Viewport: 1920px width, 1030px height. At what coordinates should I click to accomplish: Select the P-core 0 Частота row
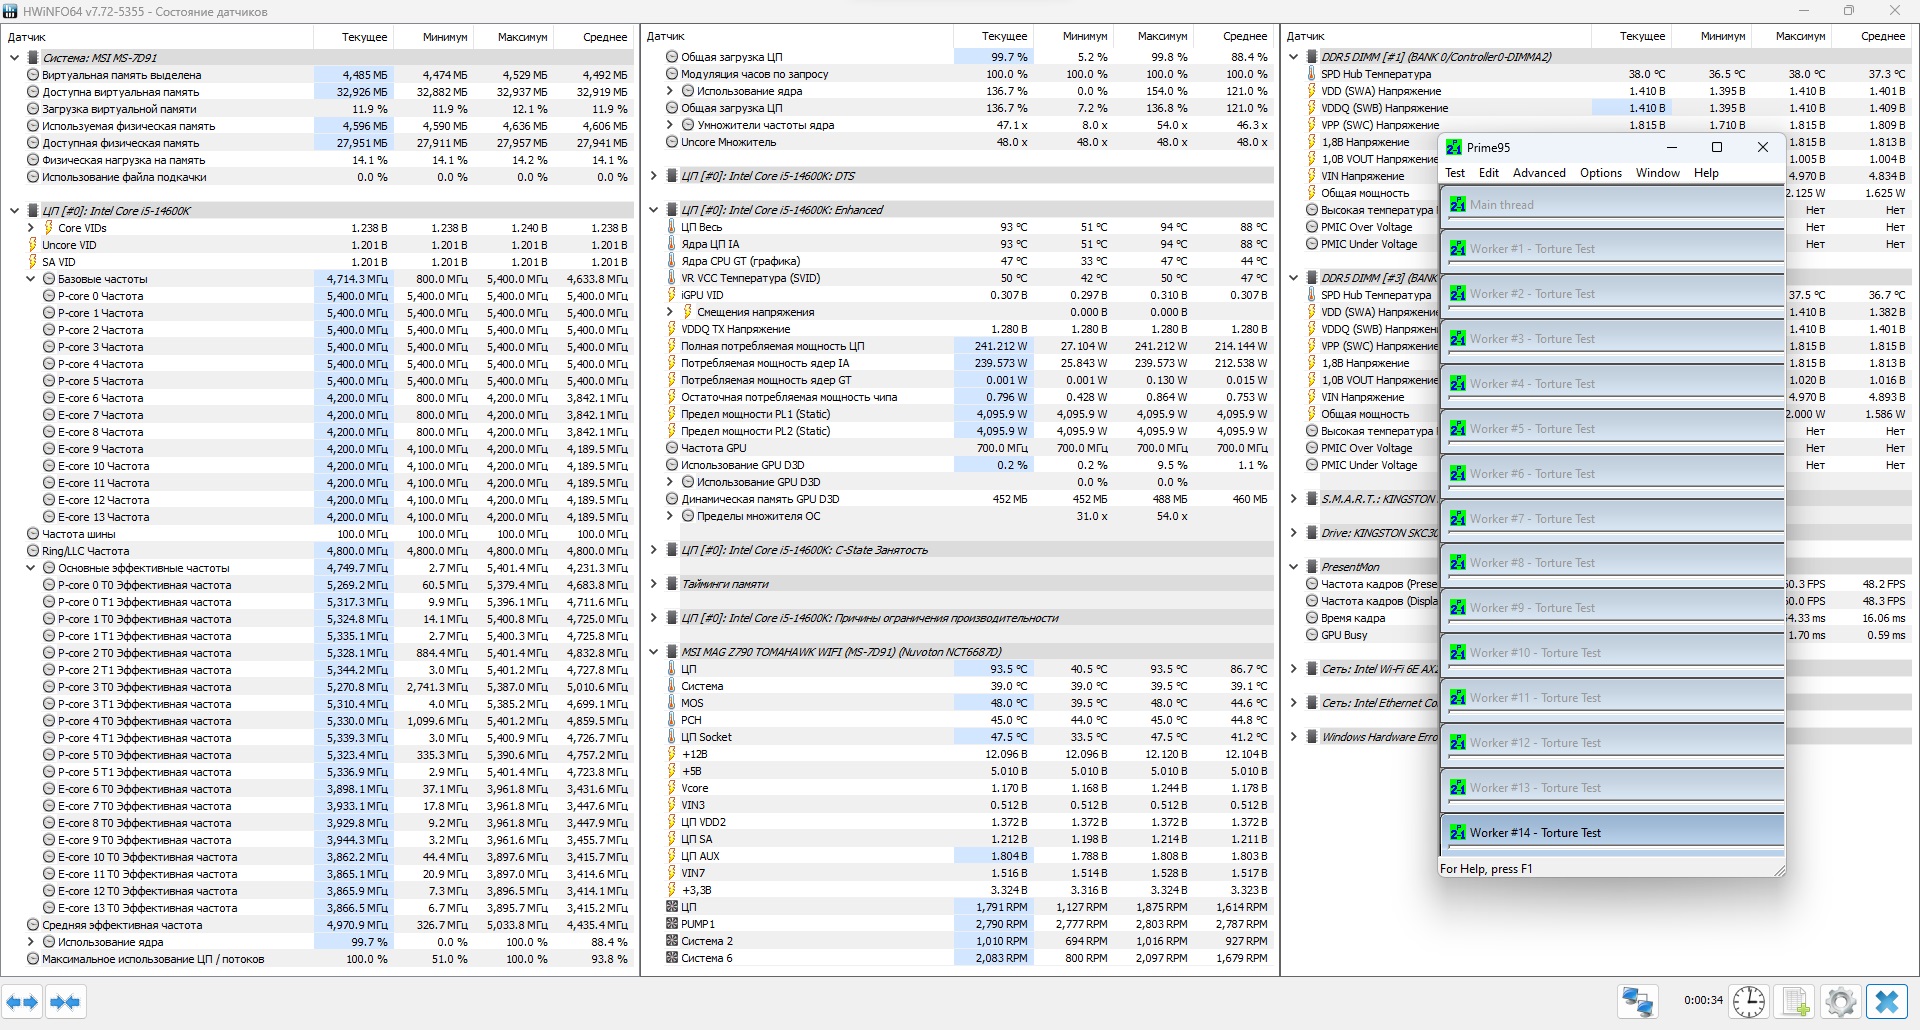point(319,296)
